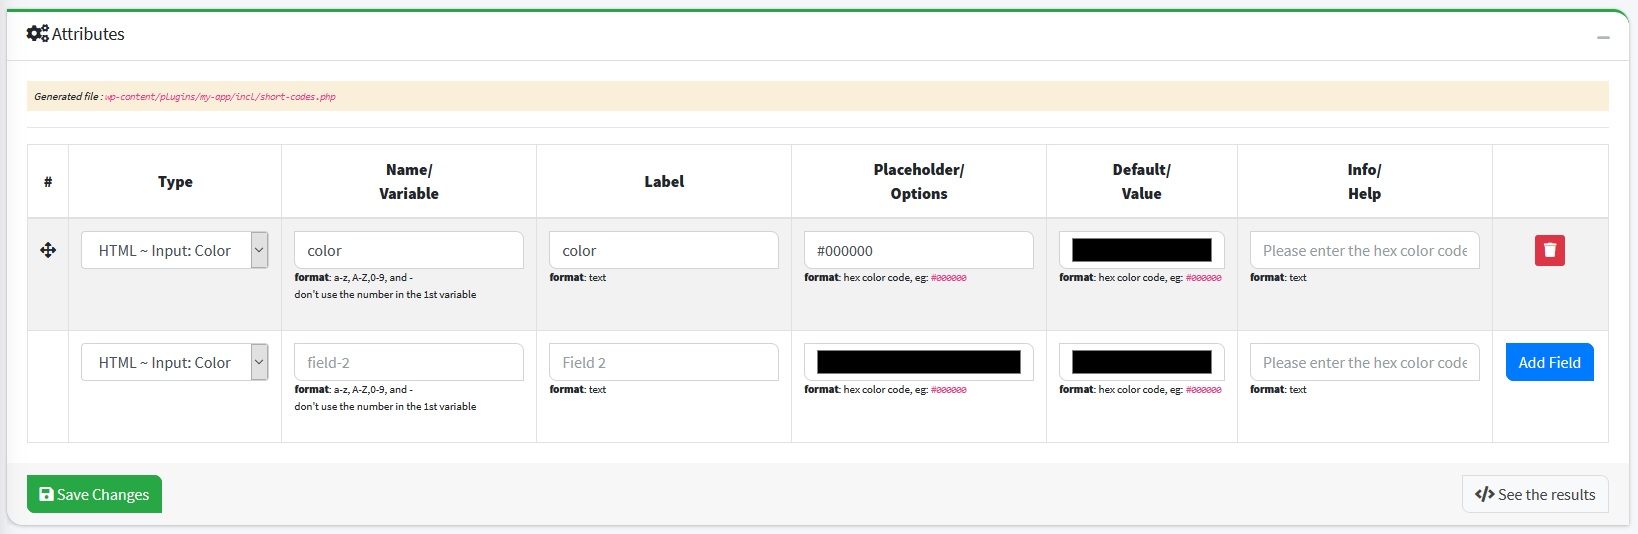Pick the first row Default color swatch
1638x534 pixels.
(1141, 250)
